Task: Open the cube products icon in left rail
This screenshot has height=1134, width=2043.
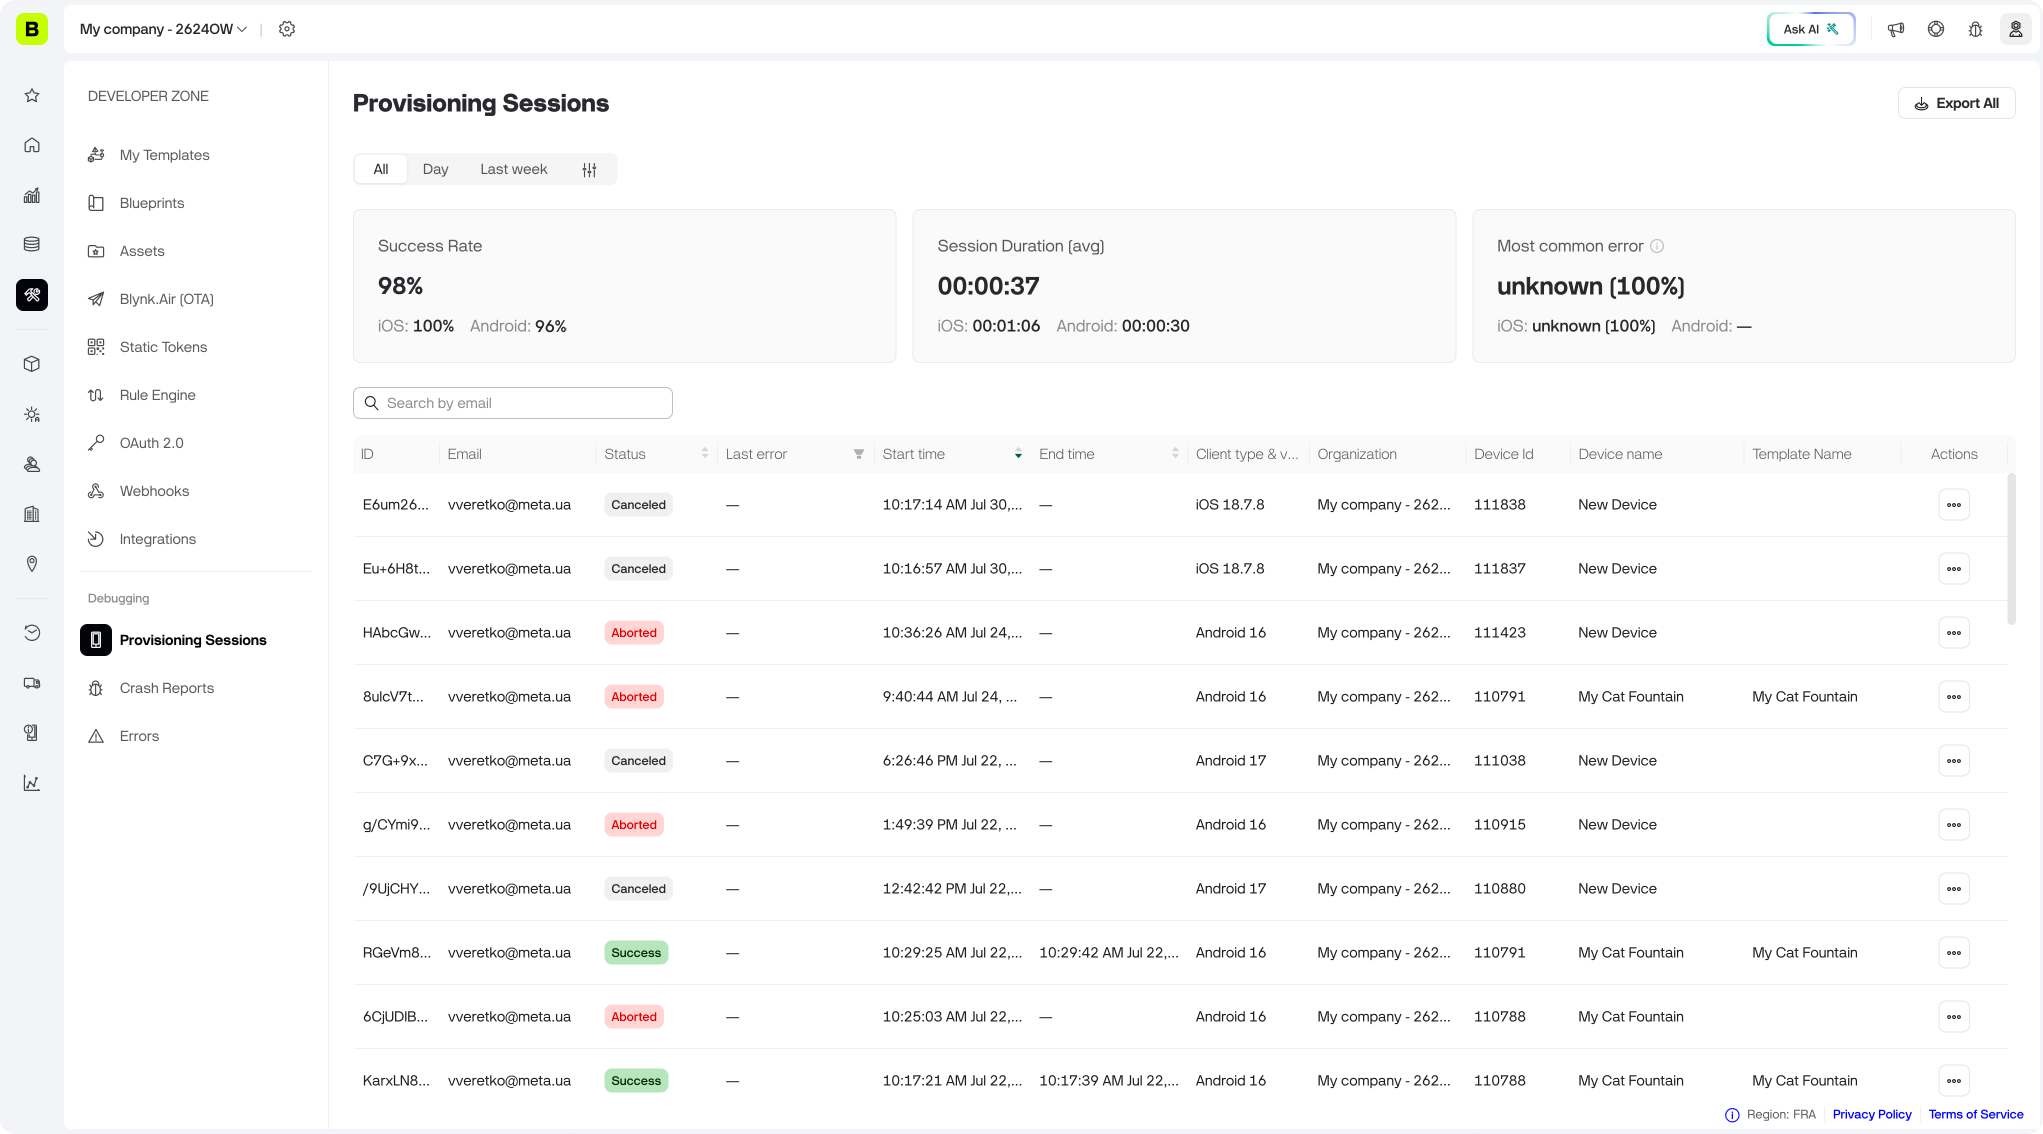Action: (32, 364)
